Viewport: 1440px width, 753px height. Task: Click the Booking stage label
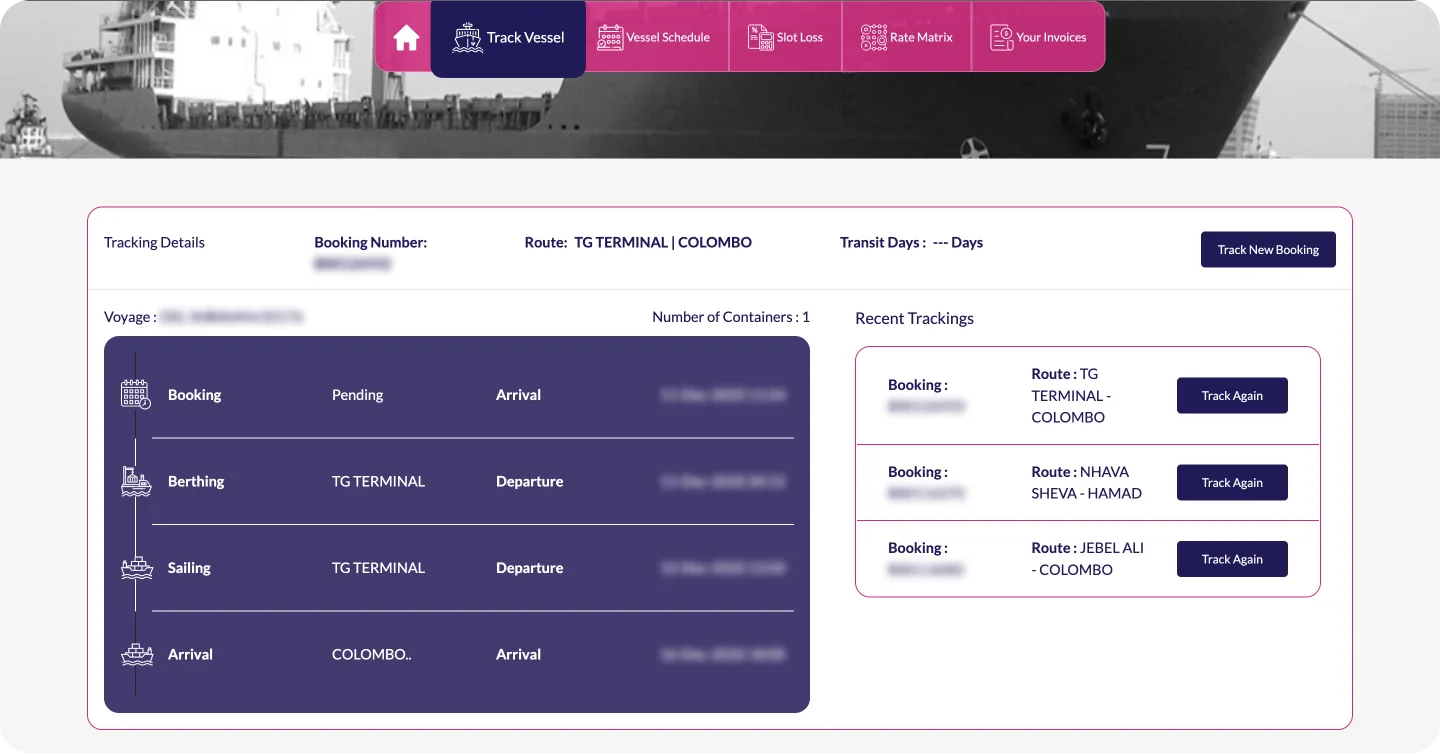point(194,395)
